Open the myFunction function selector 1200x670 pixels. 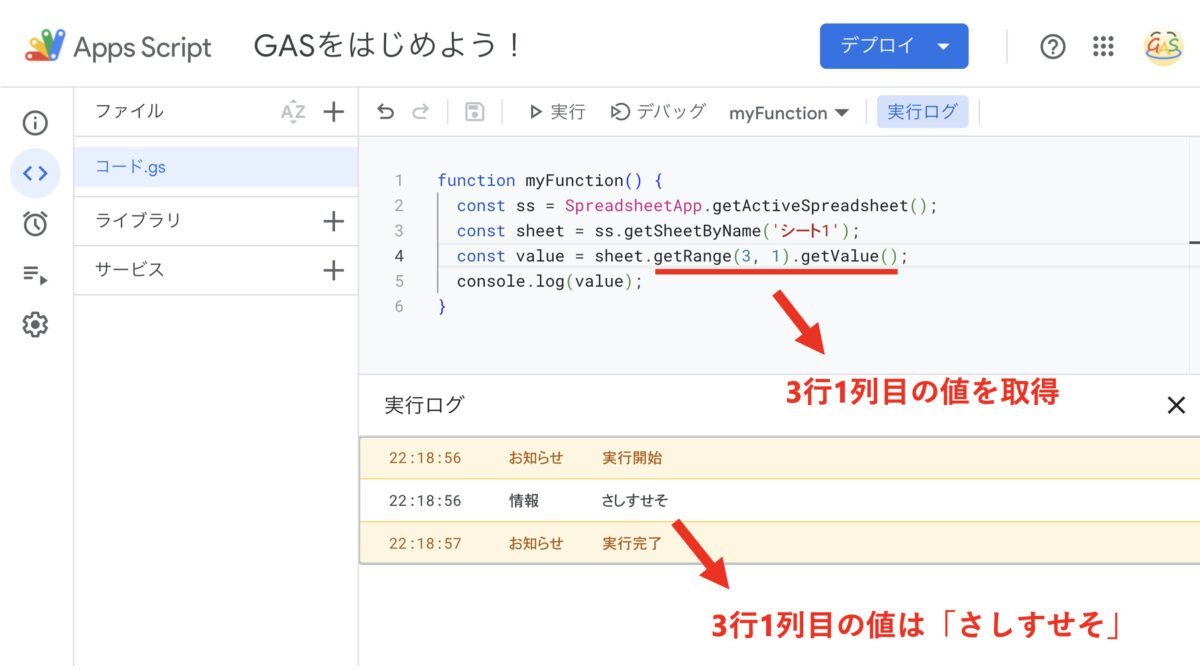point(789,111)
